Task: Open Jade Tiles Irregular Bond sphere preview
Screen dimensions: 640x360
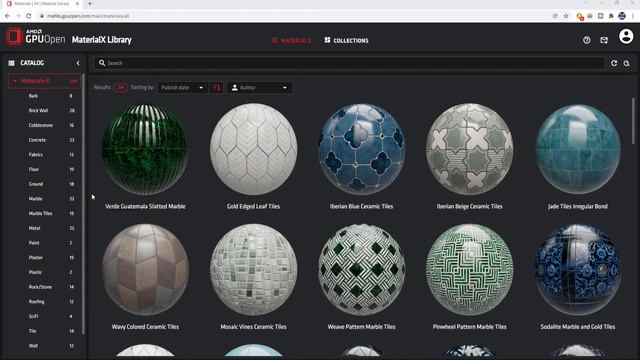Action: (578, 149)
